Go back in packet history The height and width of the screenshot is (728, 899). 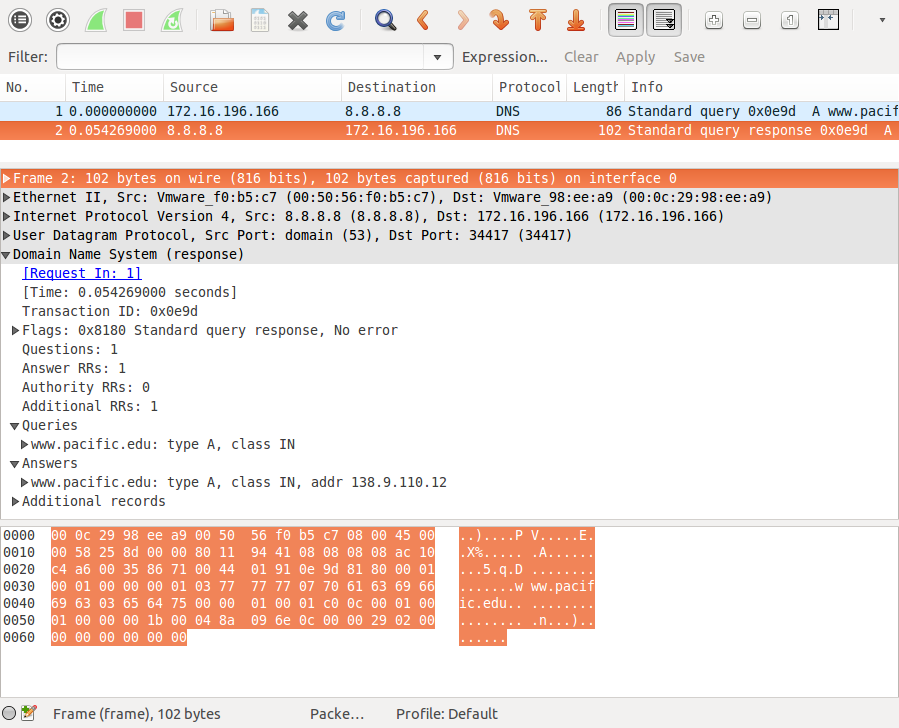[421, 20]
